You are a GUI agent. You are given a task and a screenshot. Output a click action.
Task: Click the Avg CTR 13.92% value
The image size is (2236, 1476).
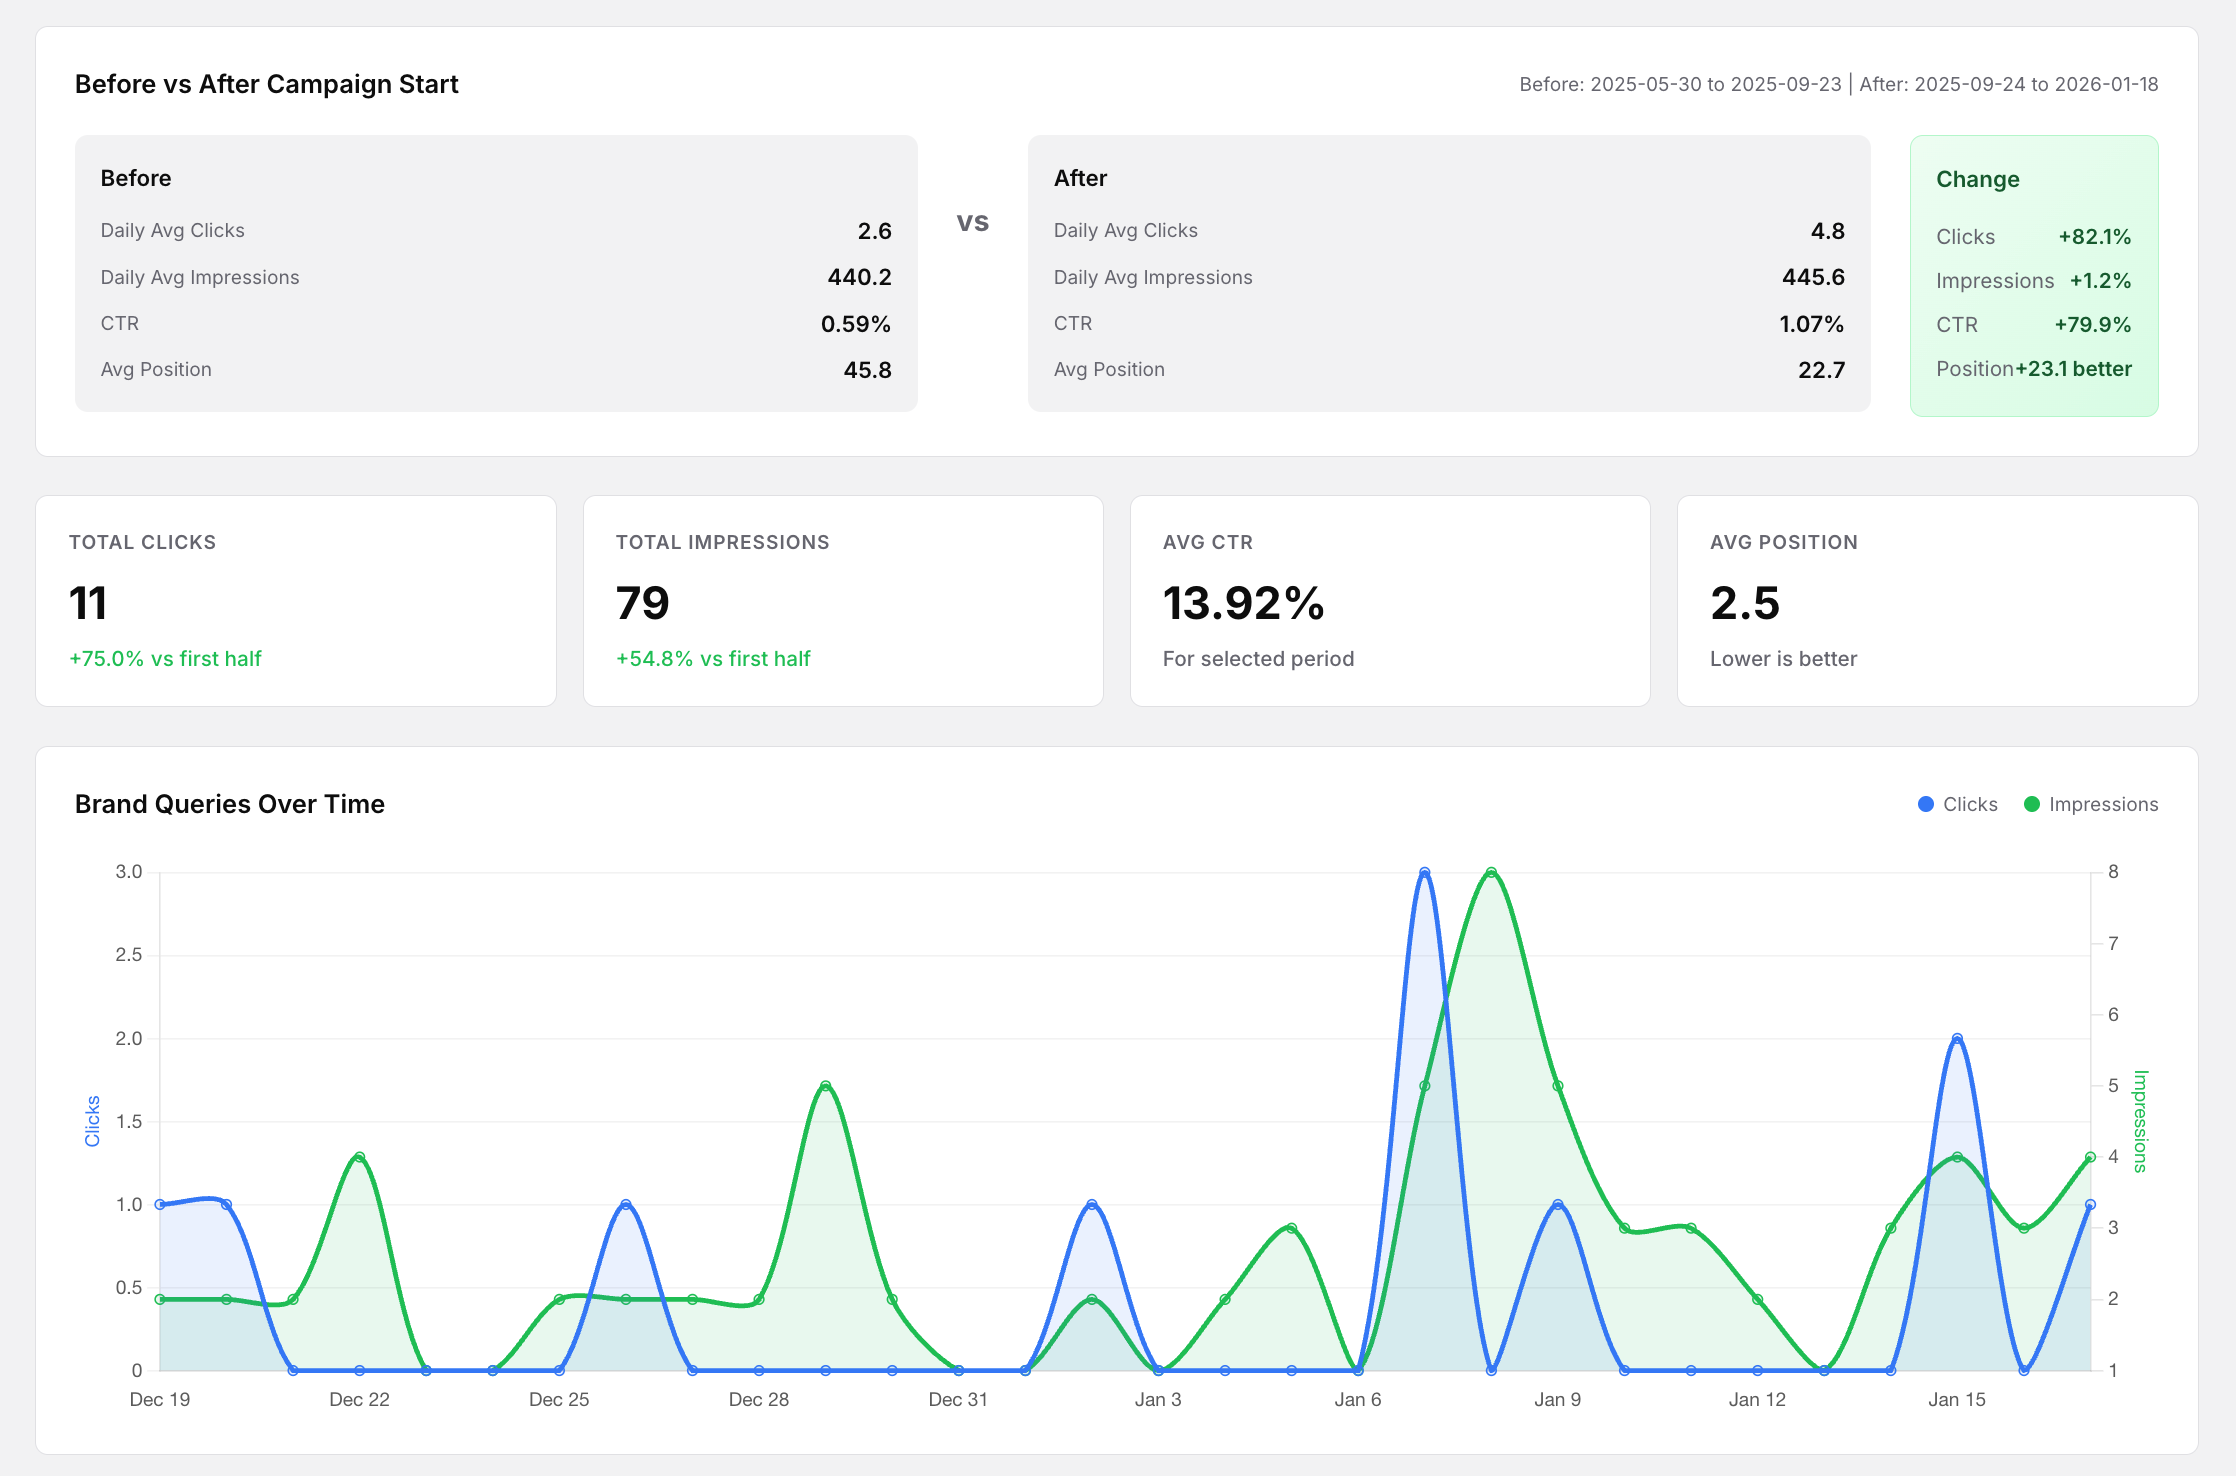1244,604
